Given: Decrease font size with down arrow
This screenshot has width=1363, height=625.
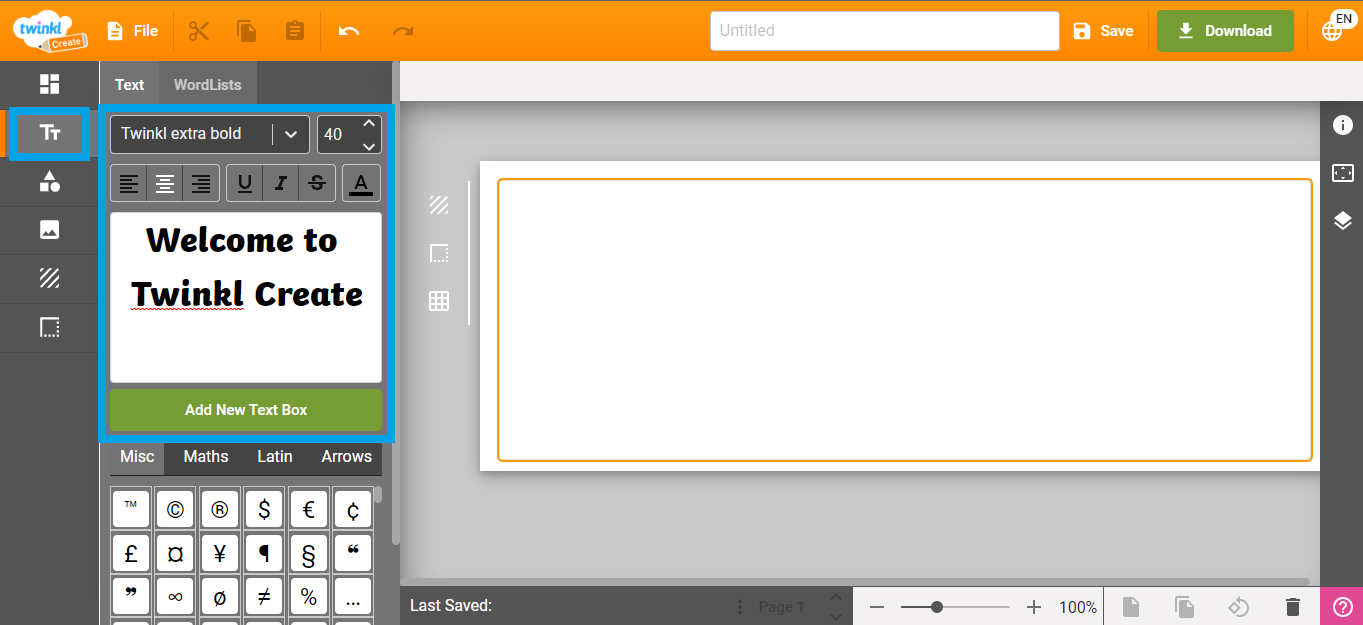Looking at the screenshot, I should [369, 146].
